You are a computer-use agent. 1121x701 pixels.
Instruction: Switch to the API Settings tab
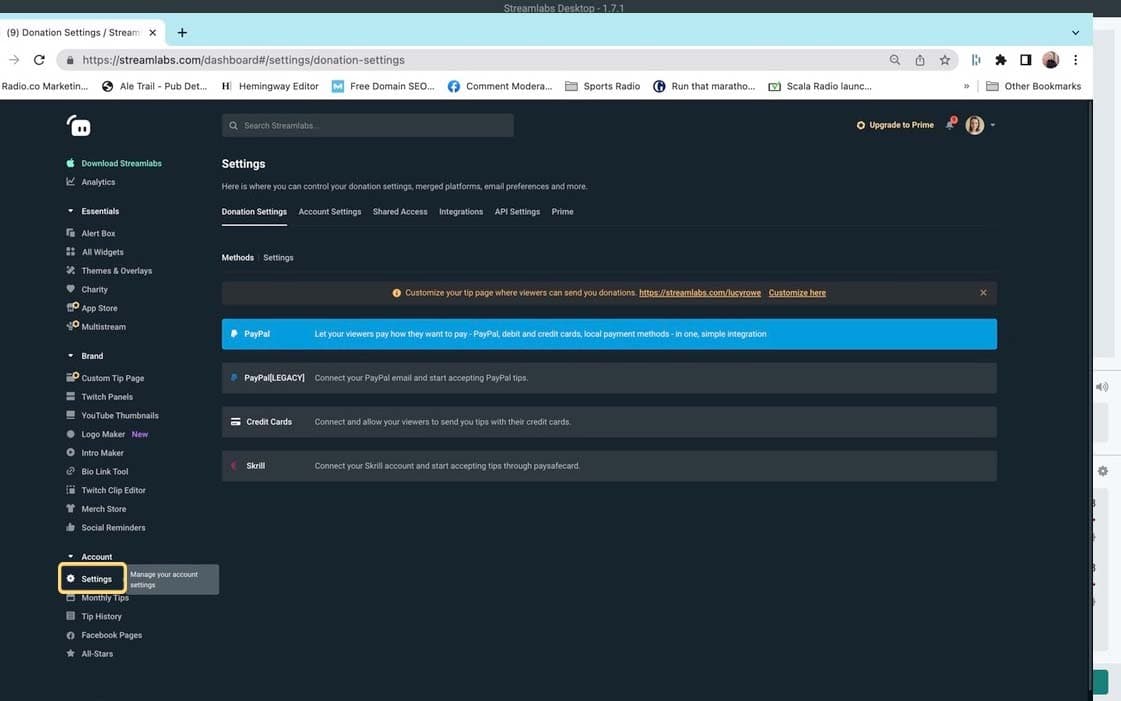pyautogui.click(x=516, y=211)
